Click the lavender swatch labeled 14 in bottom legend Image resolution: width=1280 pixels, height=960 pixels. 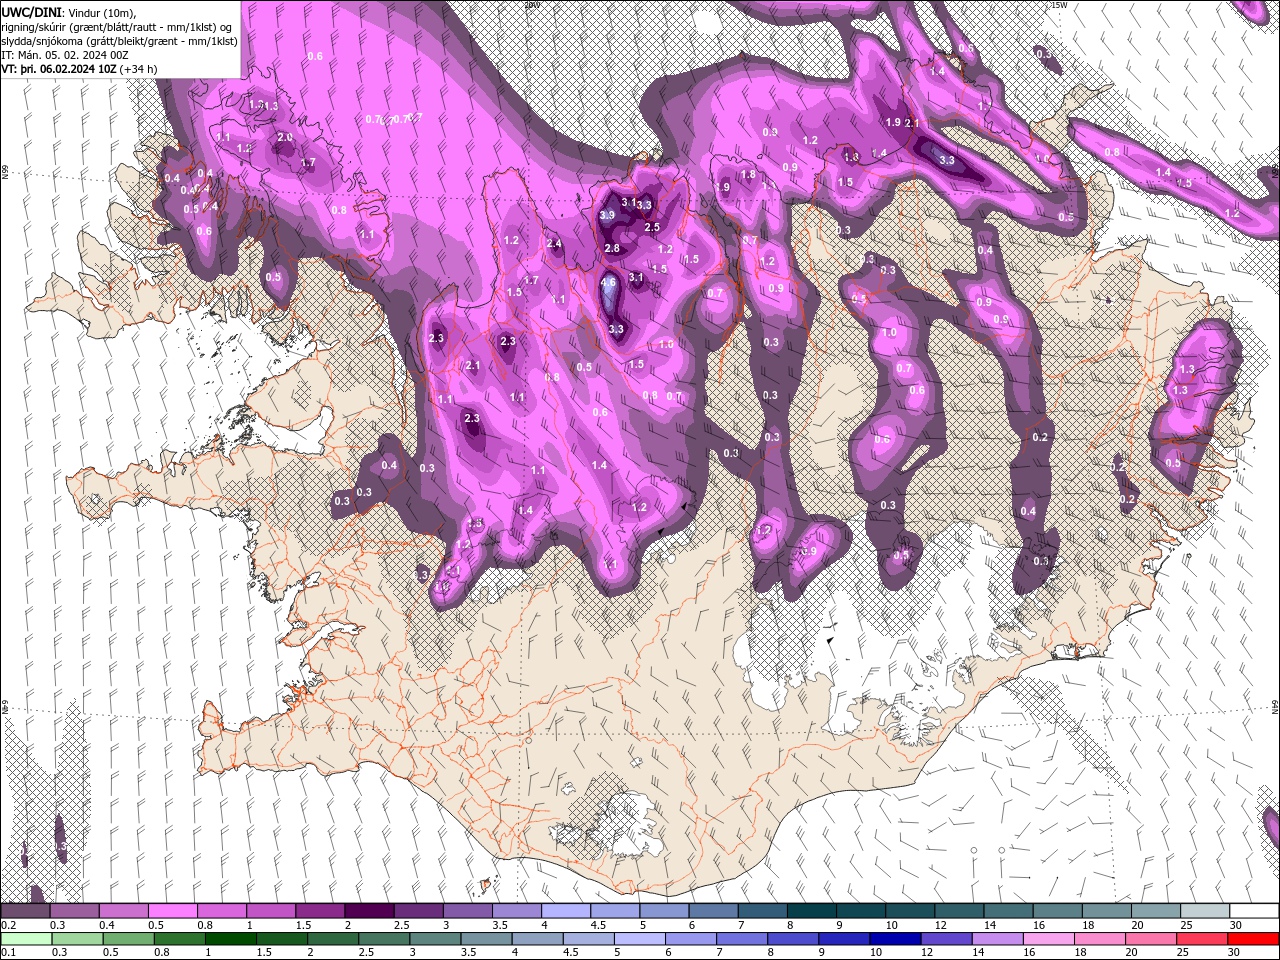pos(997,939)
